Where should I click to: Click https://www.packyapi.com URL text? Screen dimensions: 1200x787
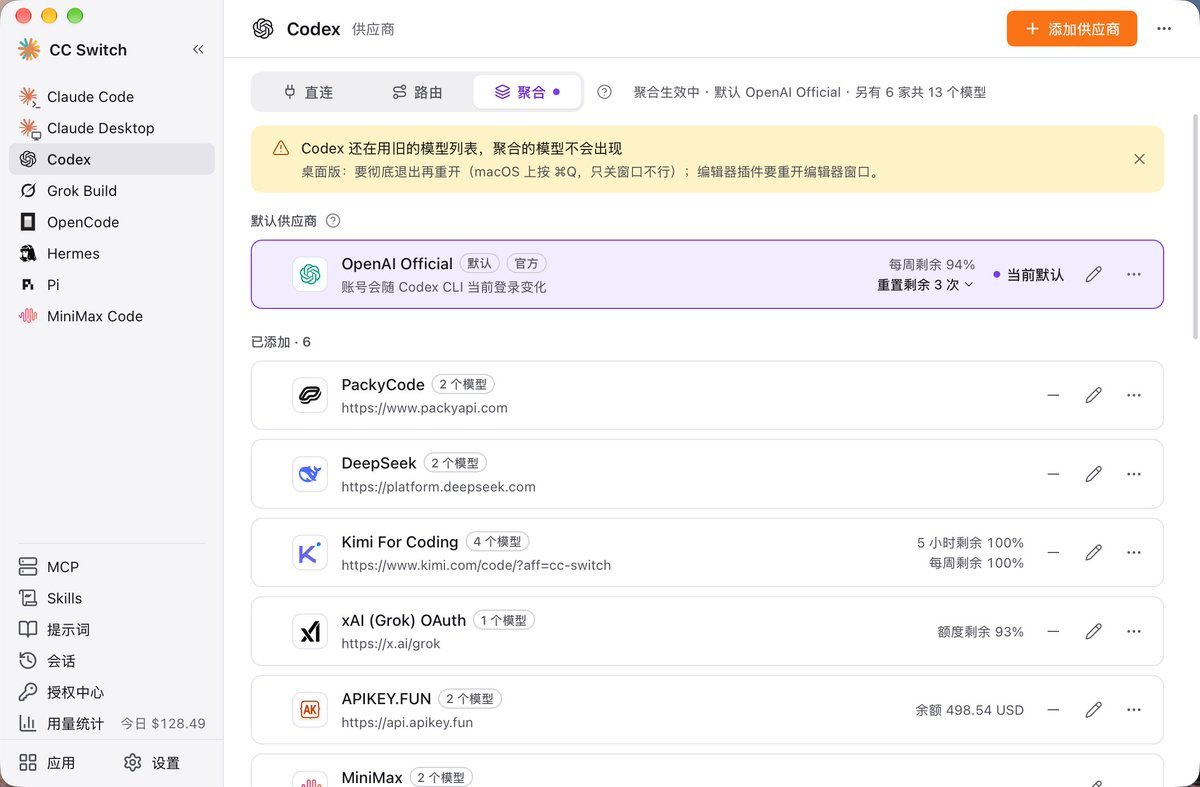[424, 408]
